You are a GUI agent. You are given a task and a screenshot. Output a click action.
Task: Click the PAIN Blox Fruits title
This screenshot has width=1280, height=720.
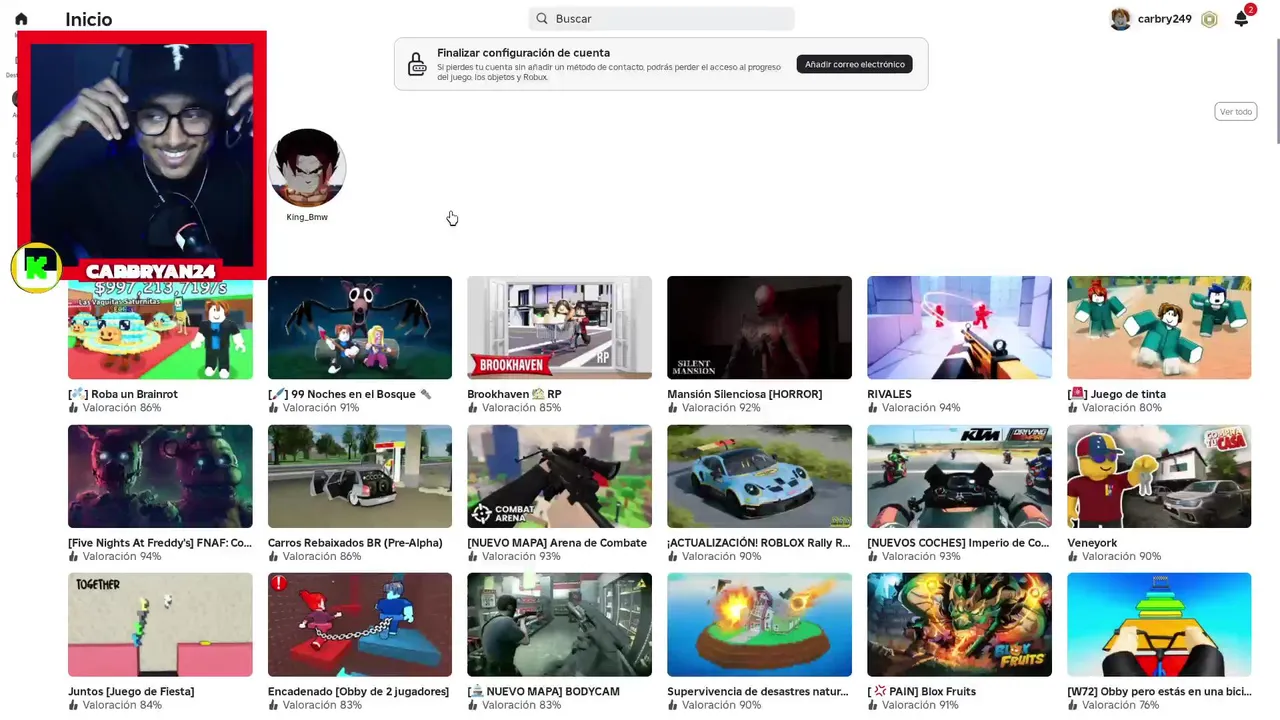coord(922,692)
